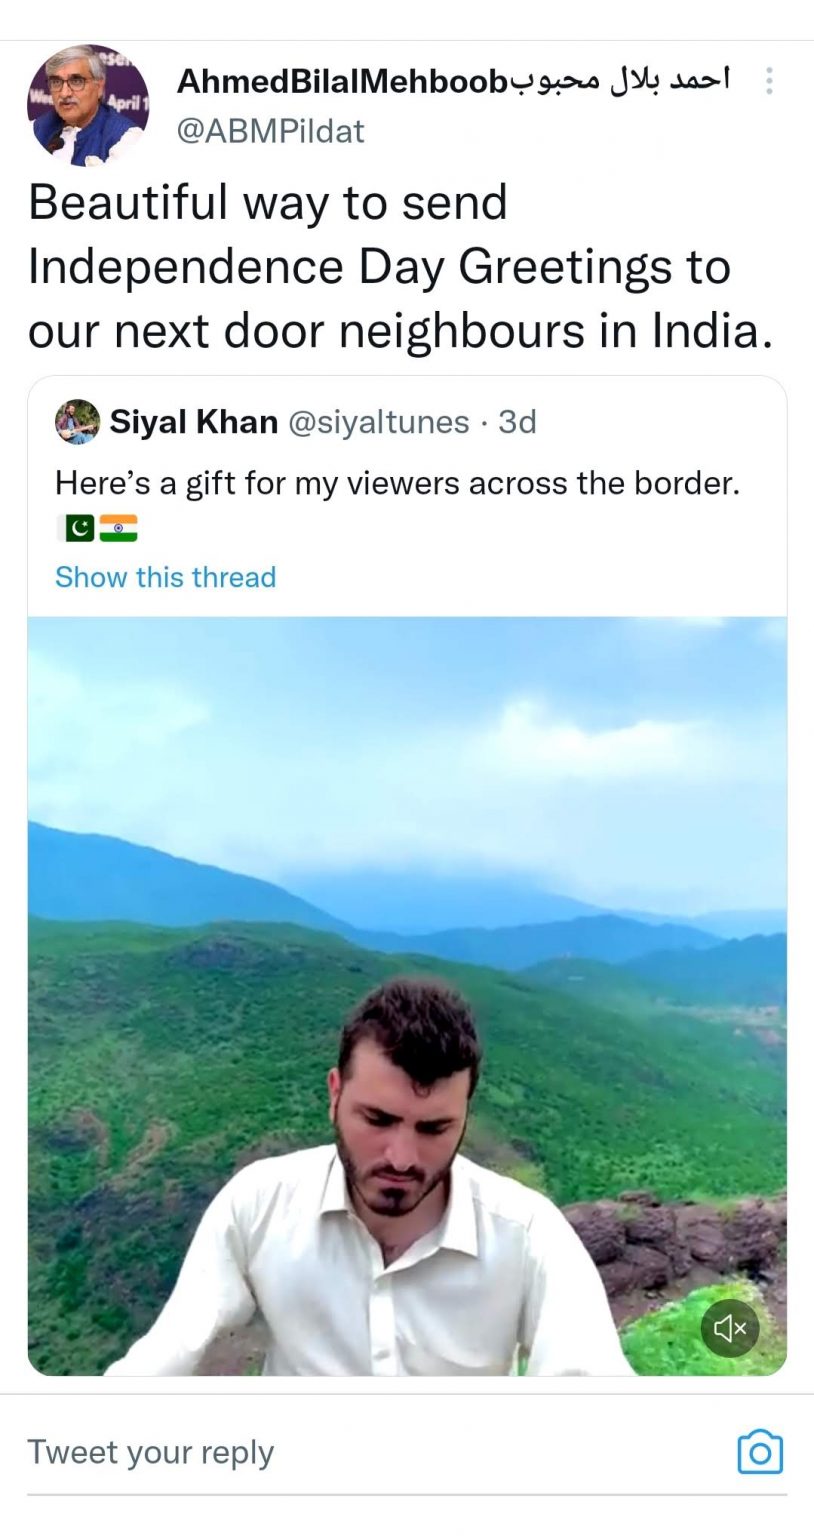
Task: Open Ahmed Bilal Mehboob's profile avatar
Action: tap(88, 105)
